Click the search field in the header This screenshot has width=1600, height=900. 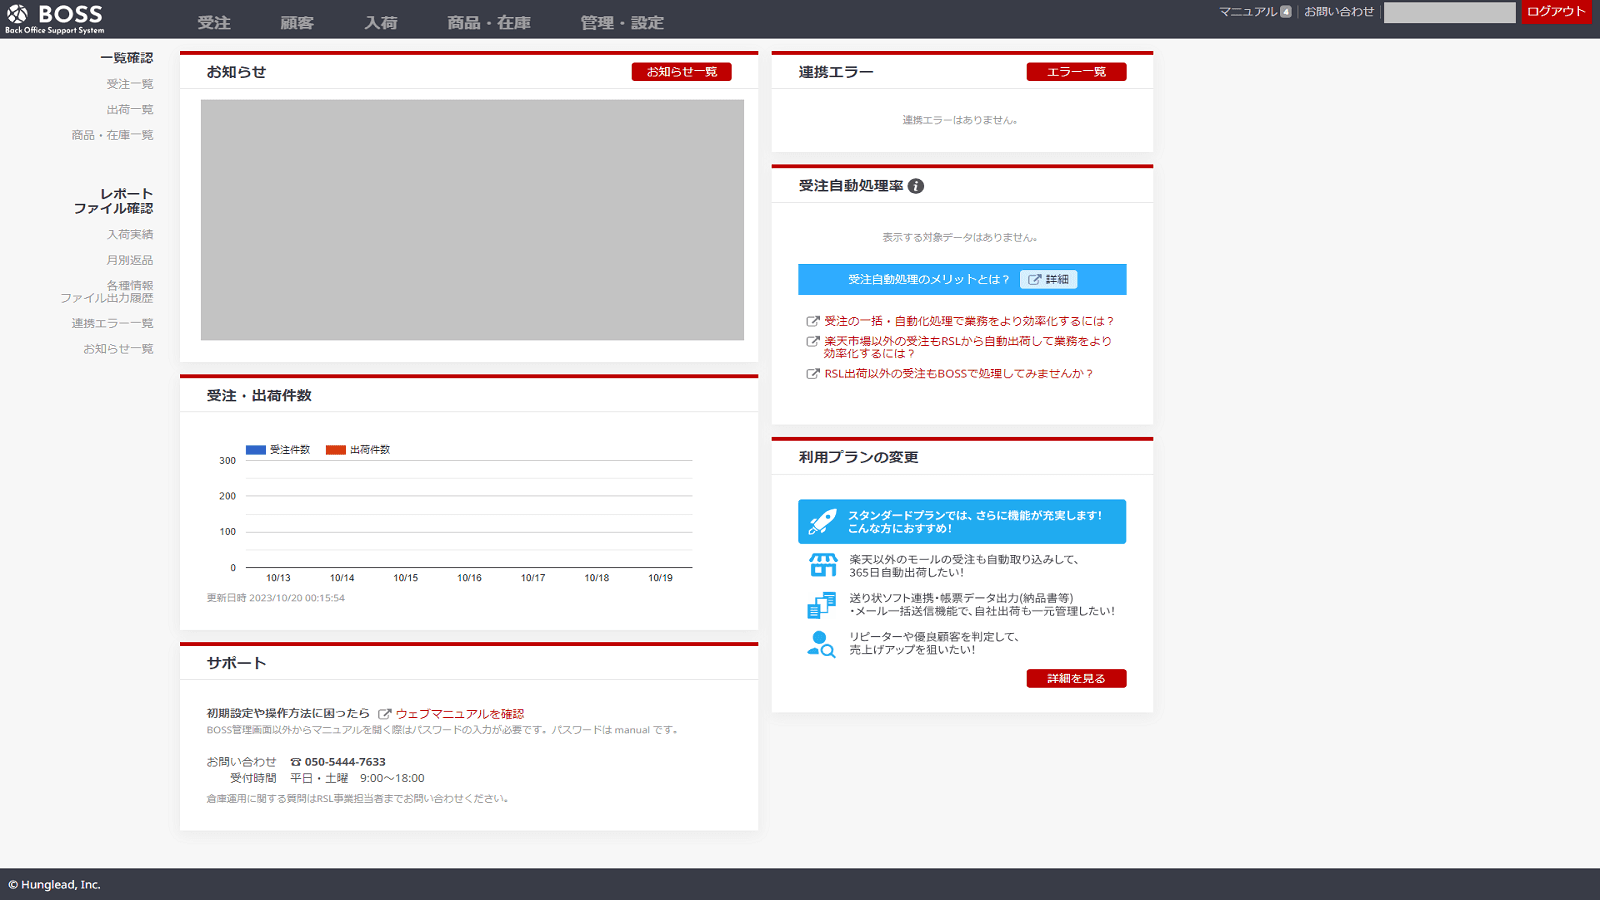(x=1449, y=12)
